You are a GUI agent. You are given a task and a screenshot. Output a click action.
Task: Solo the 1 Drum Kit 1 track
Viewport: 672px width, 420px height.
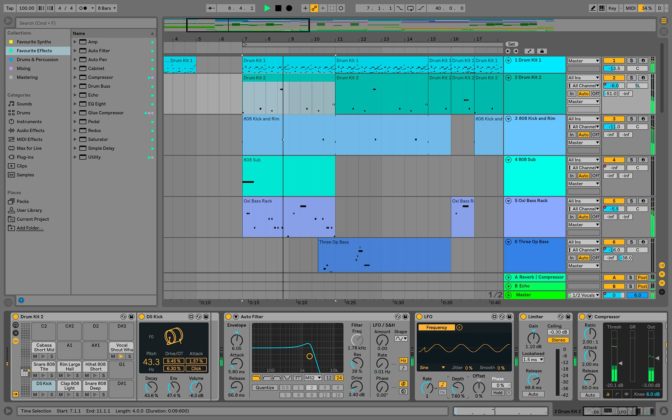pyautogui.click(x=631, y=61)
